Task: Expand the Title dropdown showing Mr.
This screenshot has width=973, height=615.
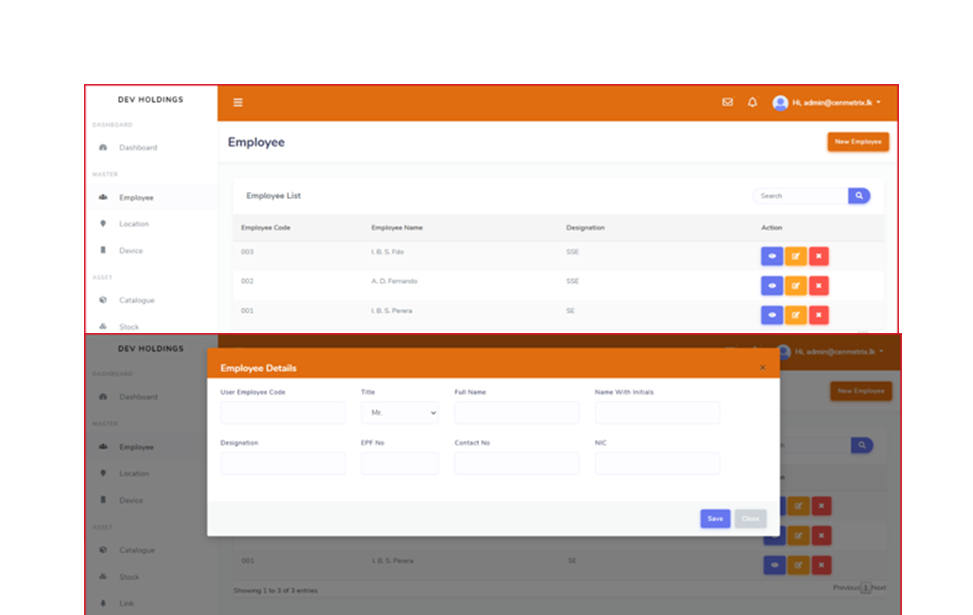Action: pyautogui.click(x=399, y=412)
